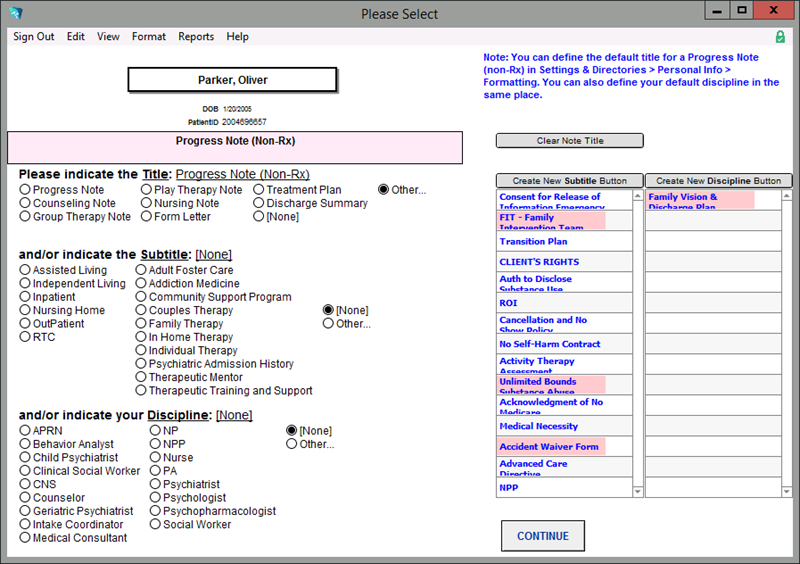This screenshot has height=564, width=800.
Task: Choose Family Therapy as the subtitle
Action: (x=141, y=324)
